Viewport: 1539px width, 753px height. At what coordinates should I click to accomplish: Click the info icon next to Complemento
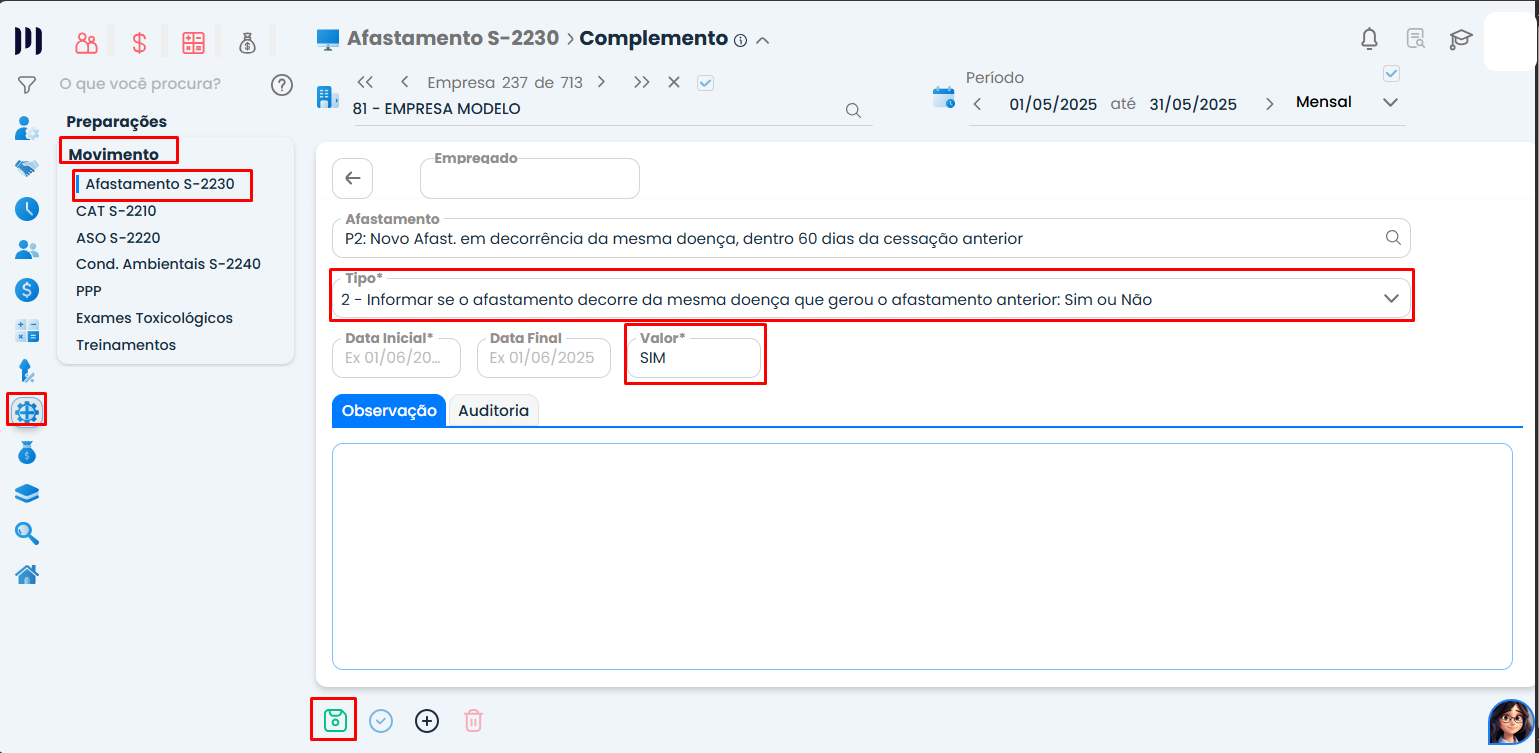[x=740, y=41]
